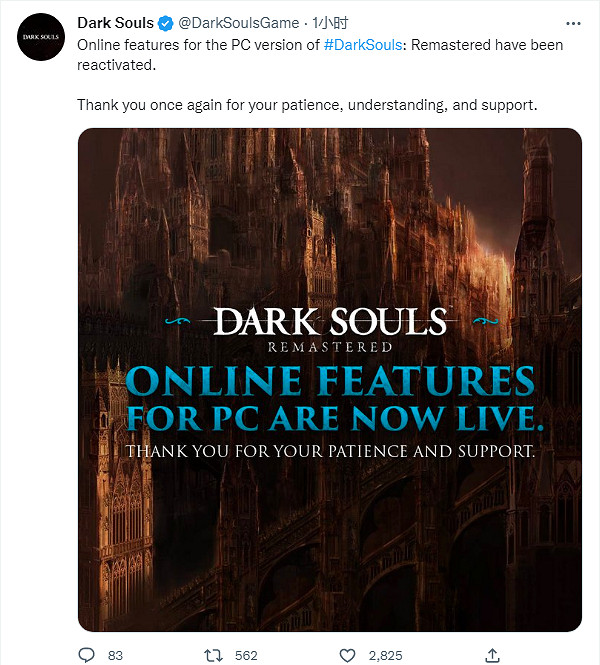The height and width of the screenshot is (665, 600).
Task: Click the blue 'Online Features' headline in image
Action: click(330, 381)
